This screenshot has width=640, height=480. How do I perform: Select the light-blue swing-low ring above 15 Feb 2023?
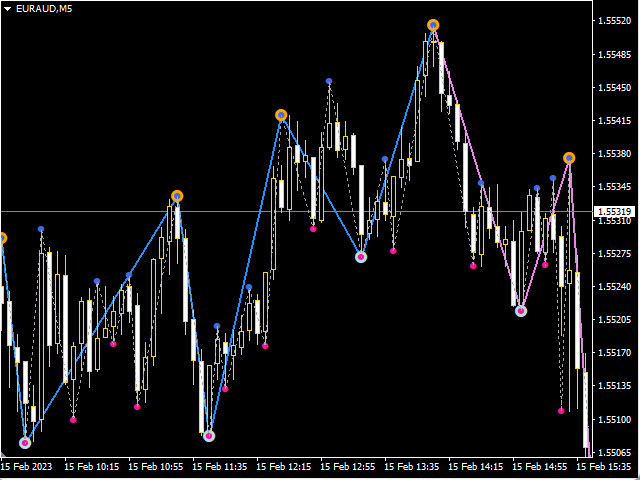click(25, 443)
